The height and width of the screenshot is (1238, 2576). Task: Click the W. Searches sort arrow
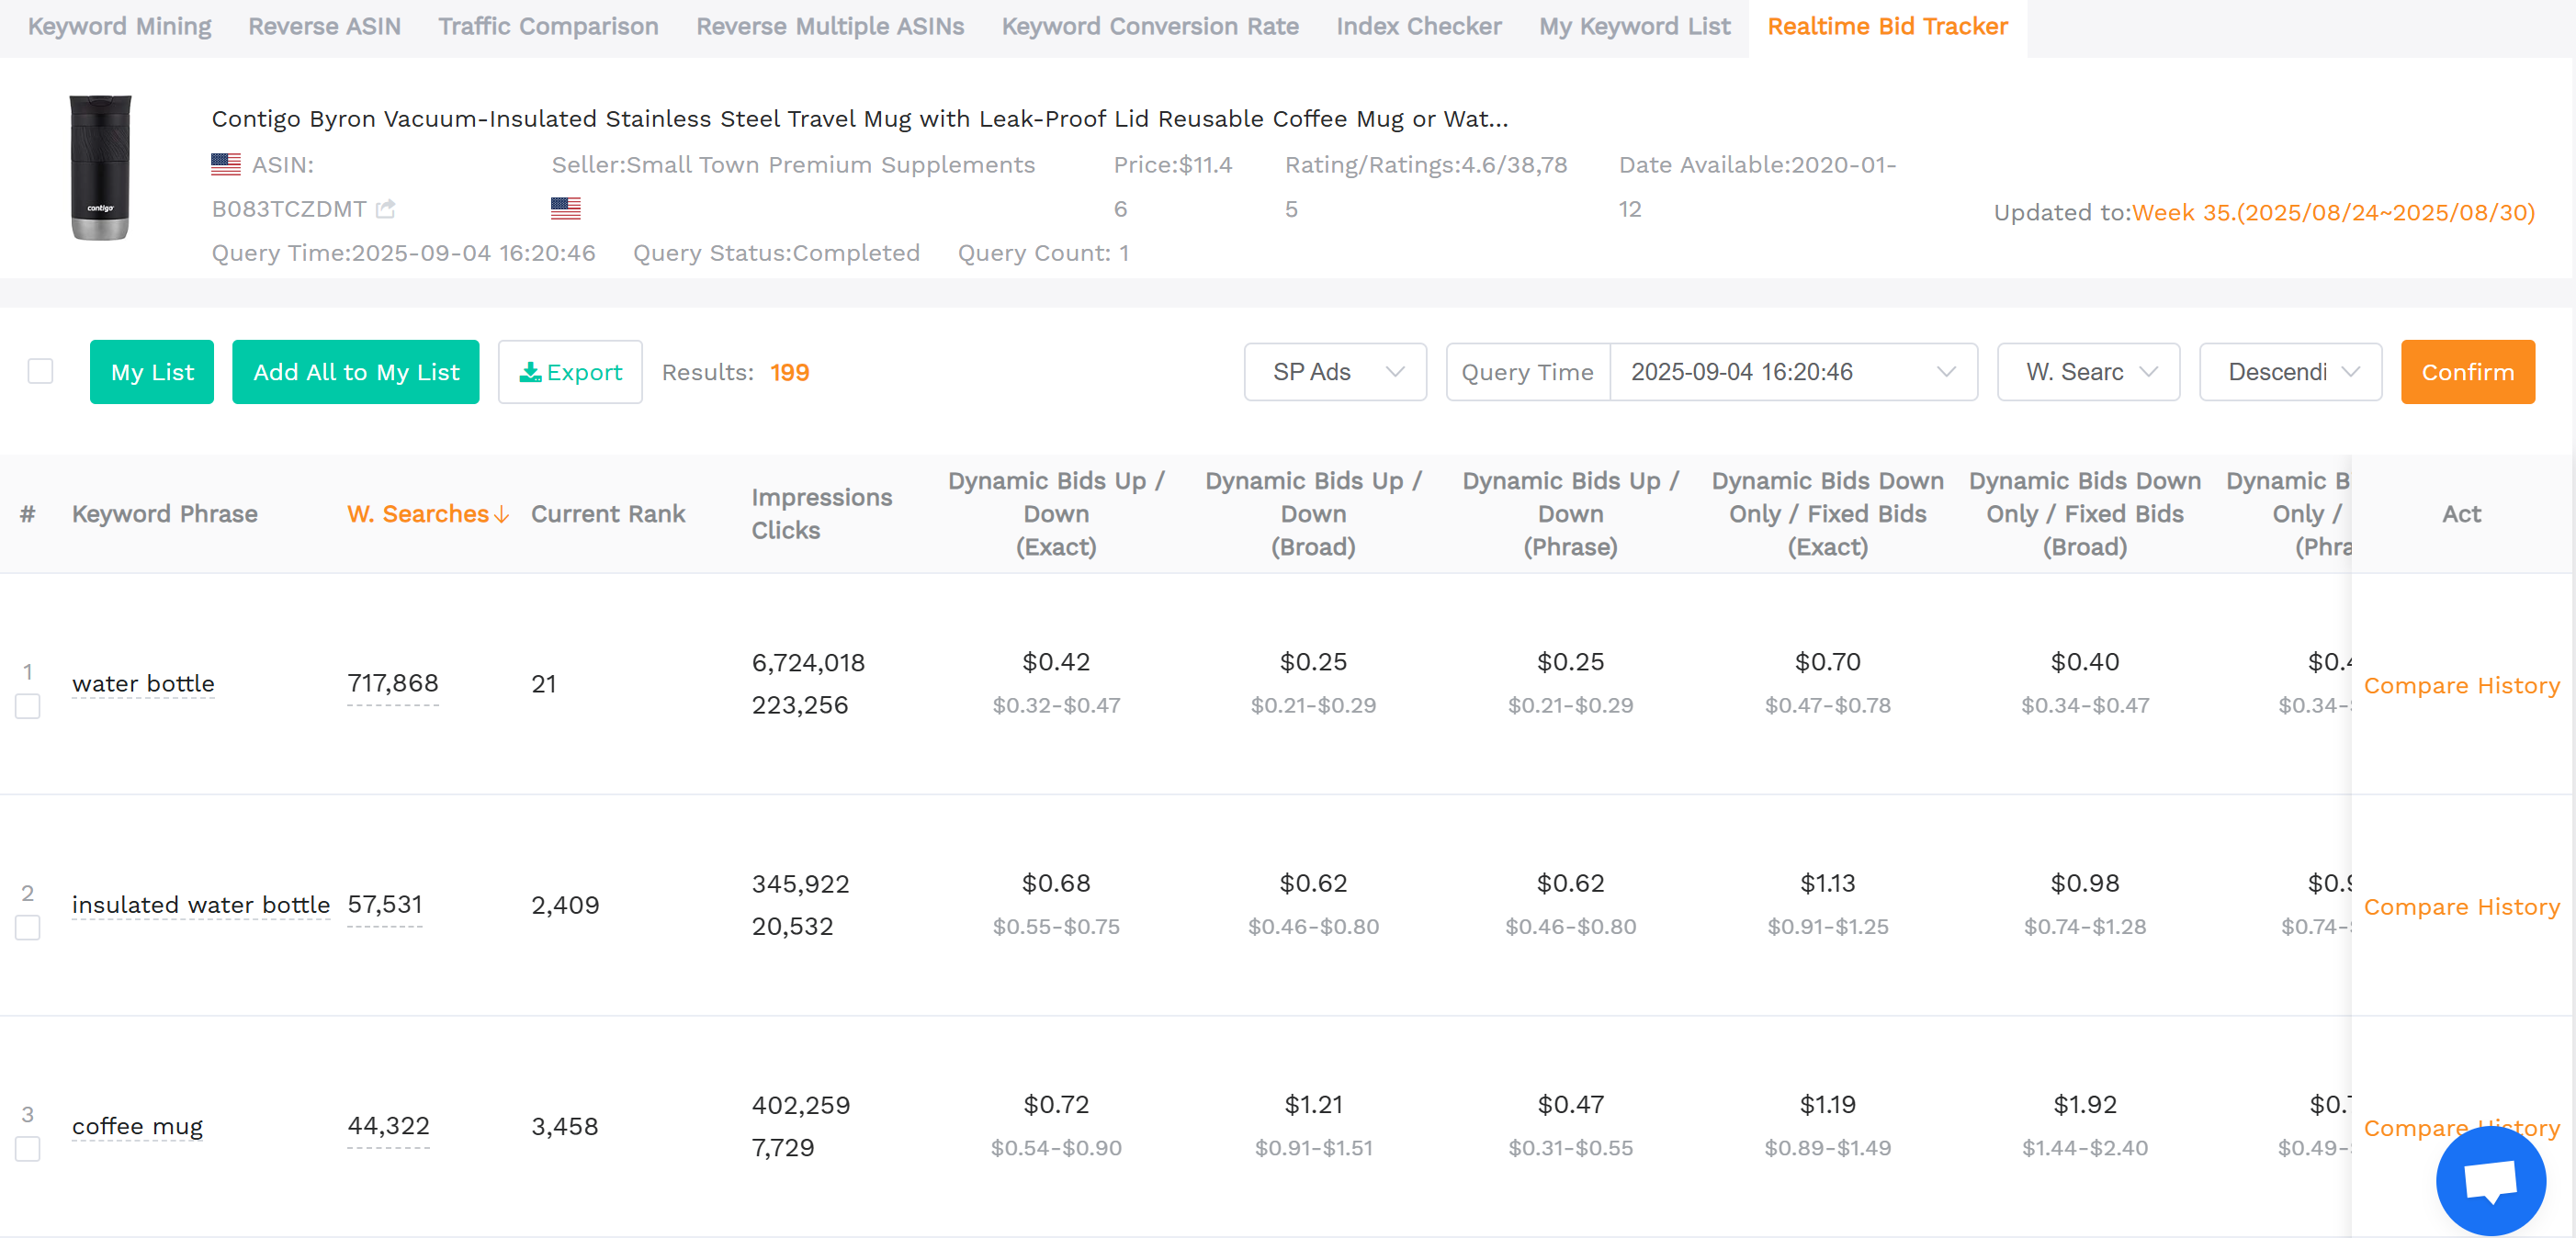click(502, 514)
